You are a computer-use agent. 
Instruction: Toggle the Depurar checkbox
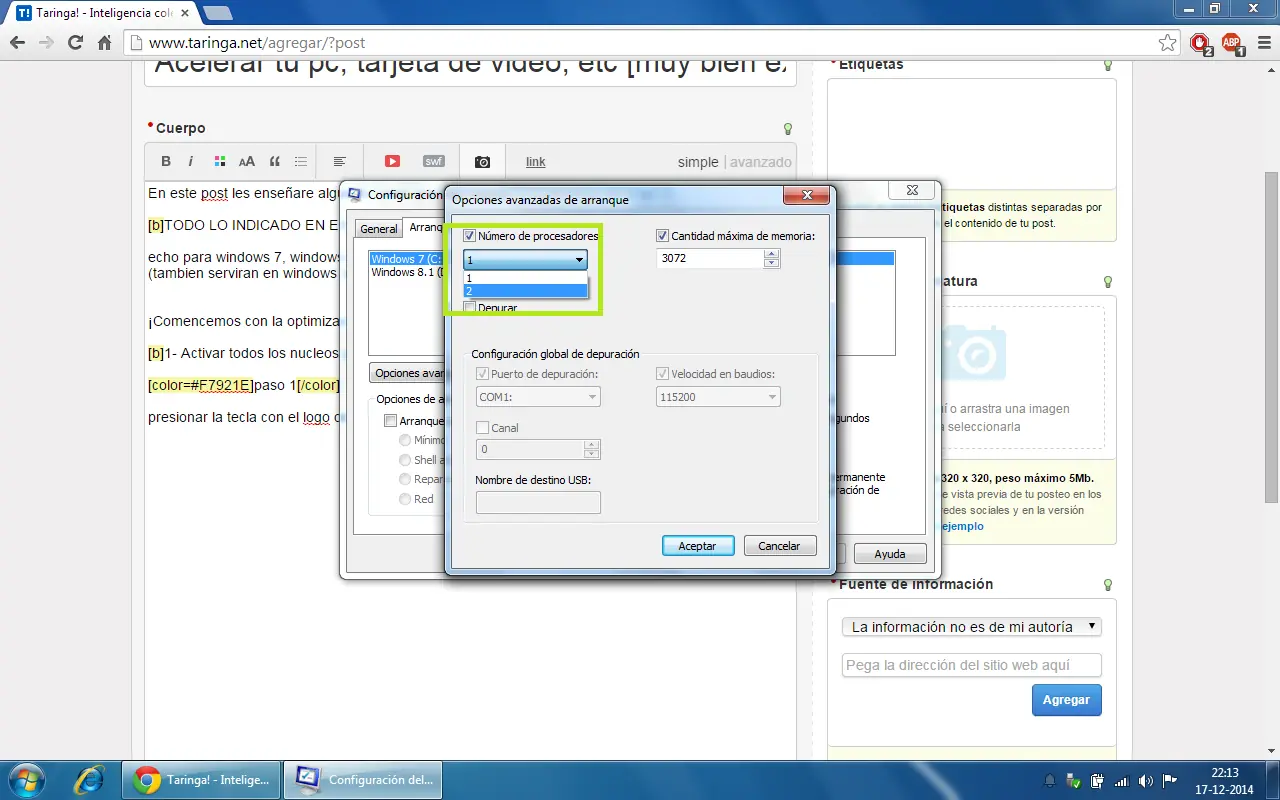coord(470,308)
